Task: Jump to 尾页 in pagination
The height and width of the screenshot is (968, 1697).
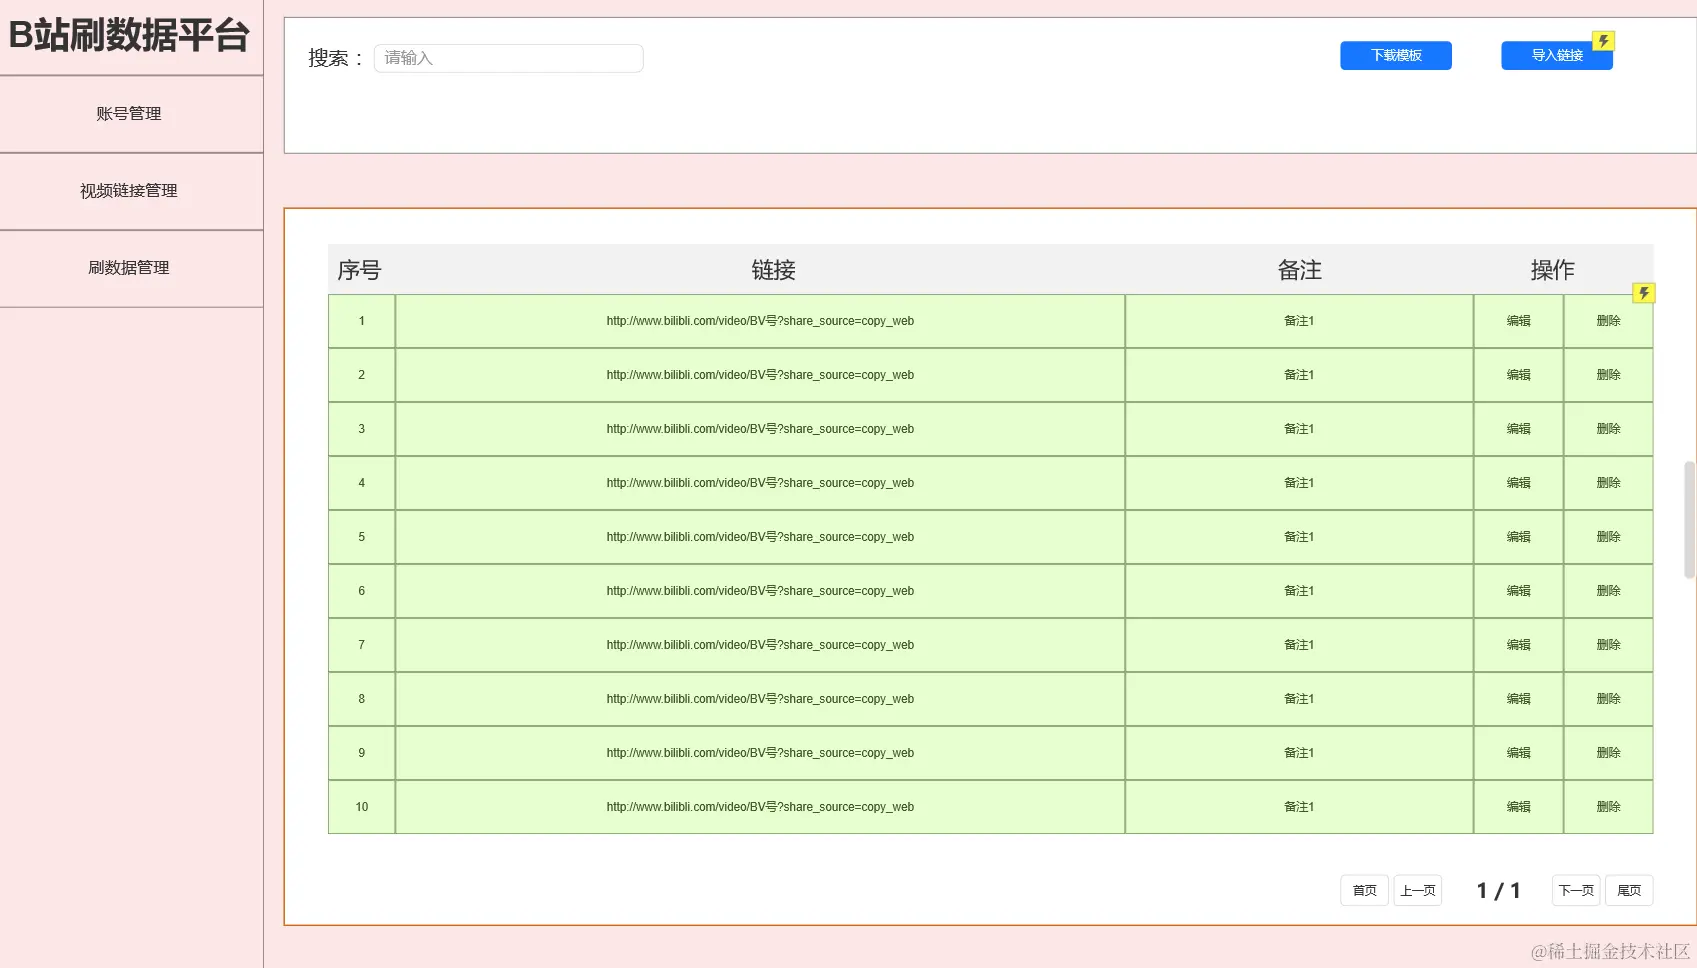Action: [x=1629, y=890]
